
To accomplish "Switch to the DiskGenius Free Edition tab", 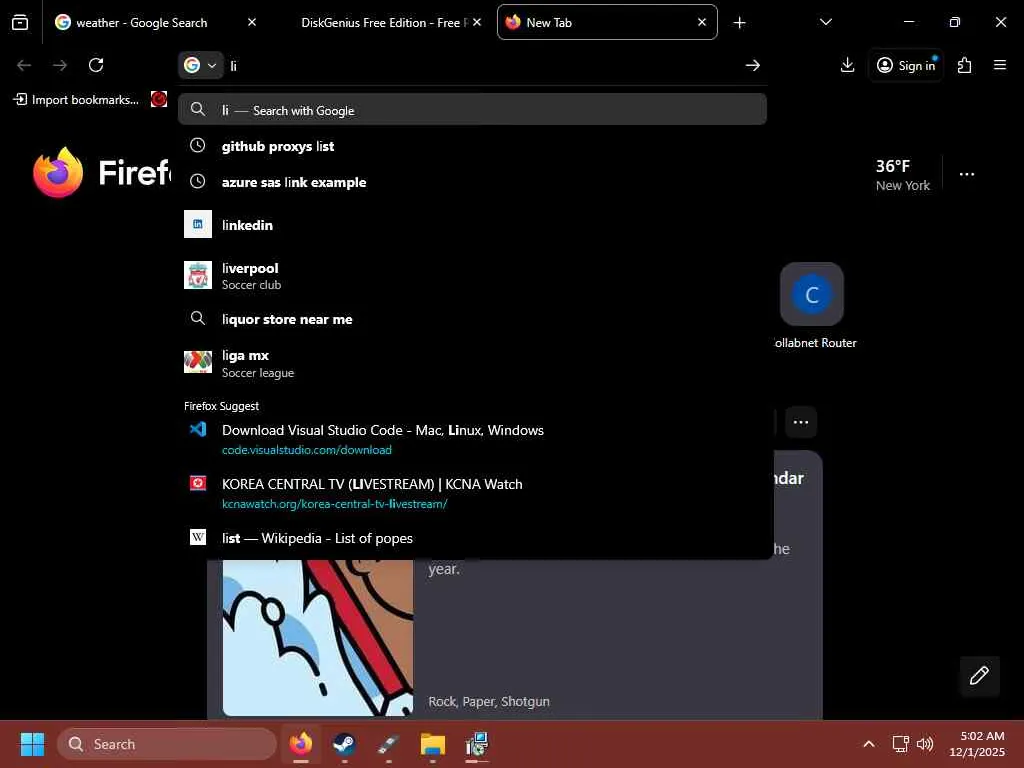I will (x=383, y=22).
